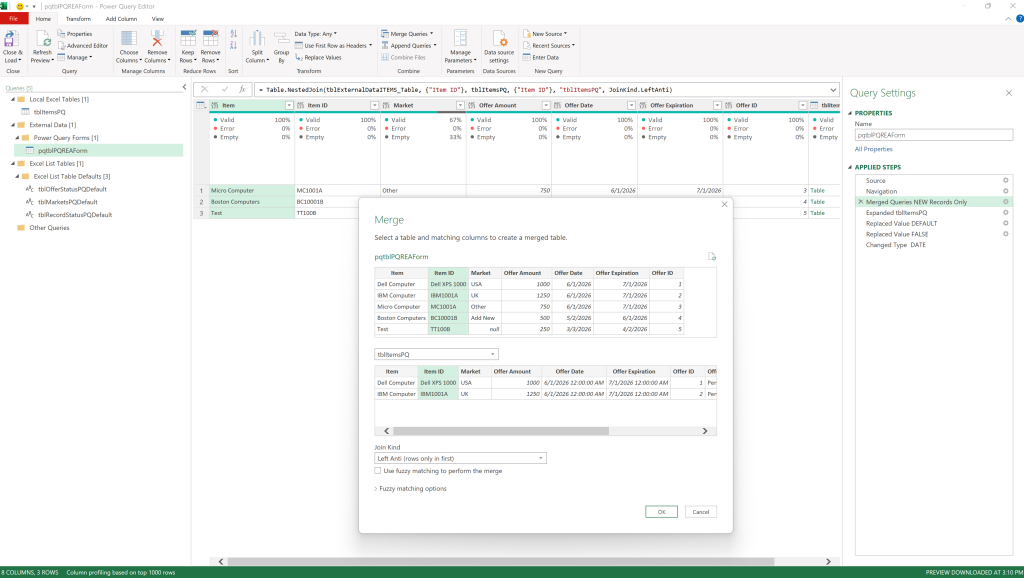Click the Table link in the Micro Computer row

818,191
